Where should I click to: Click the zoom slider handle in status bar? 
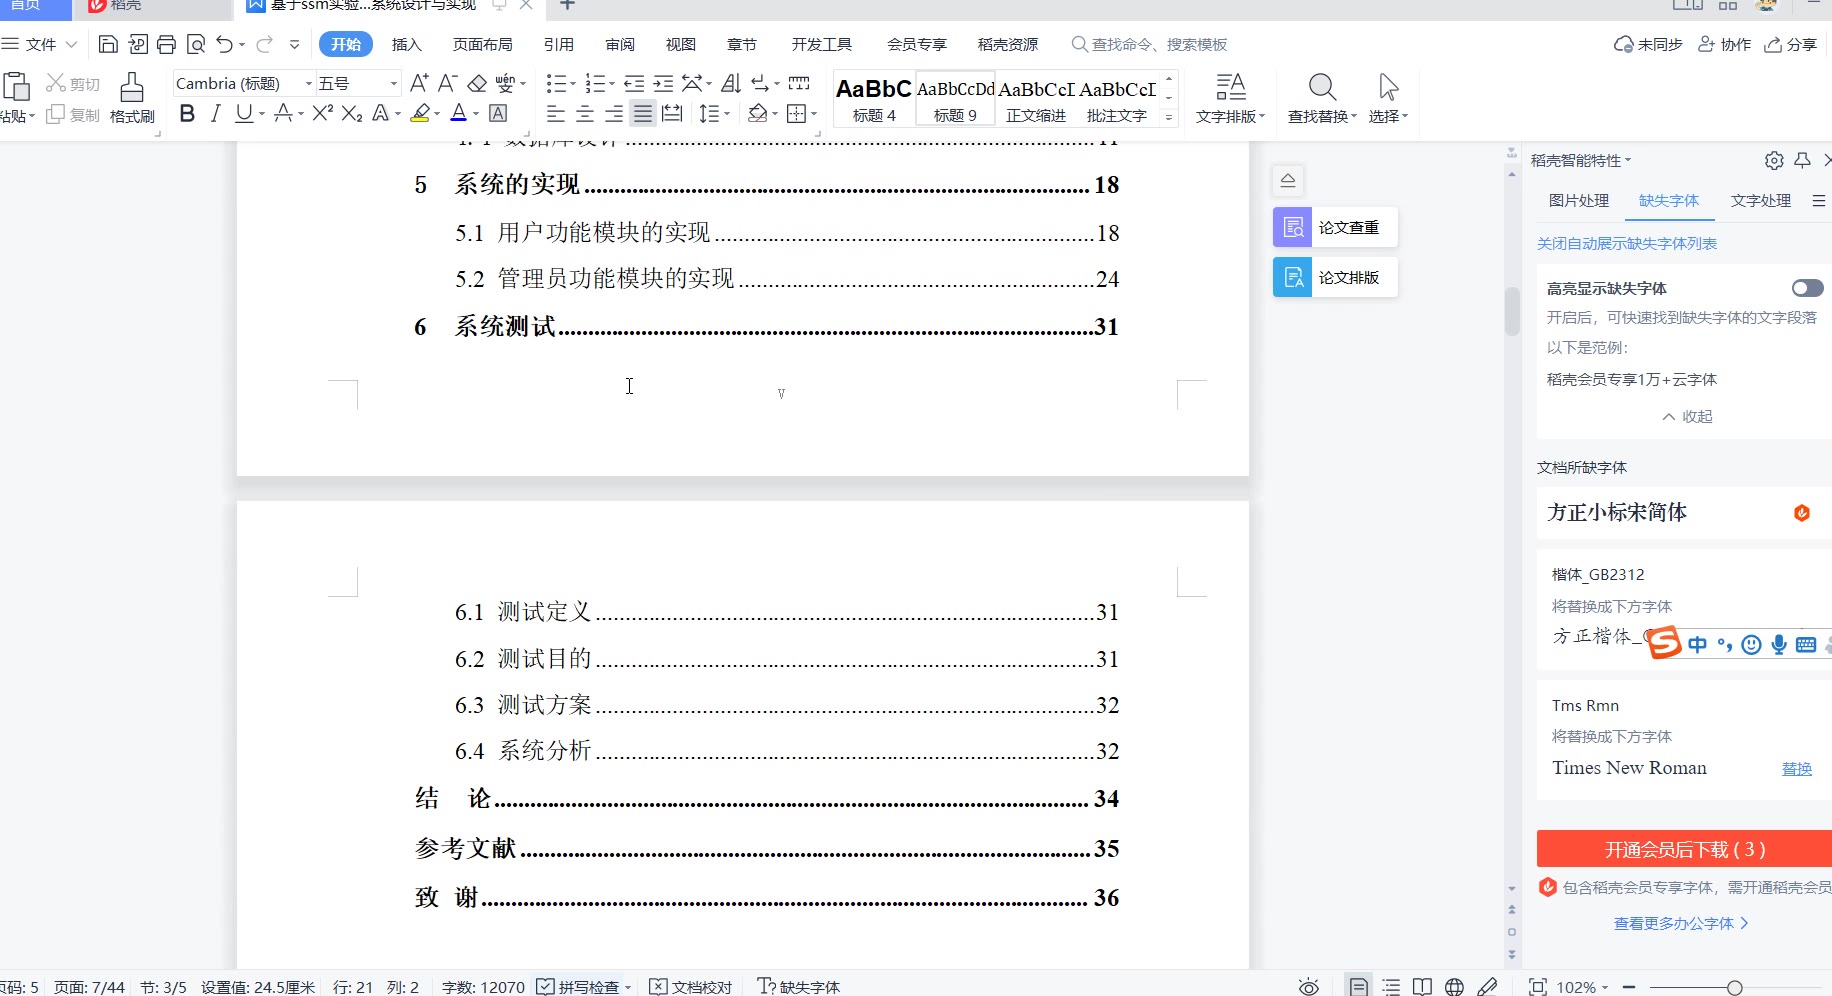(1734, 988)
